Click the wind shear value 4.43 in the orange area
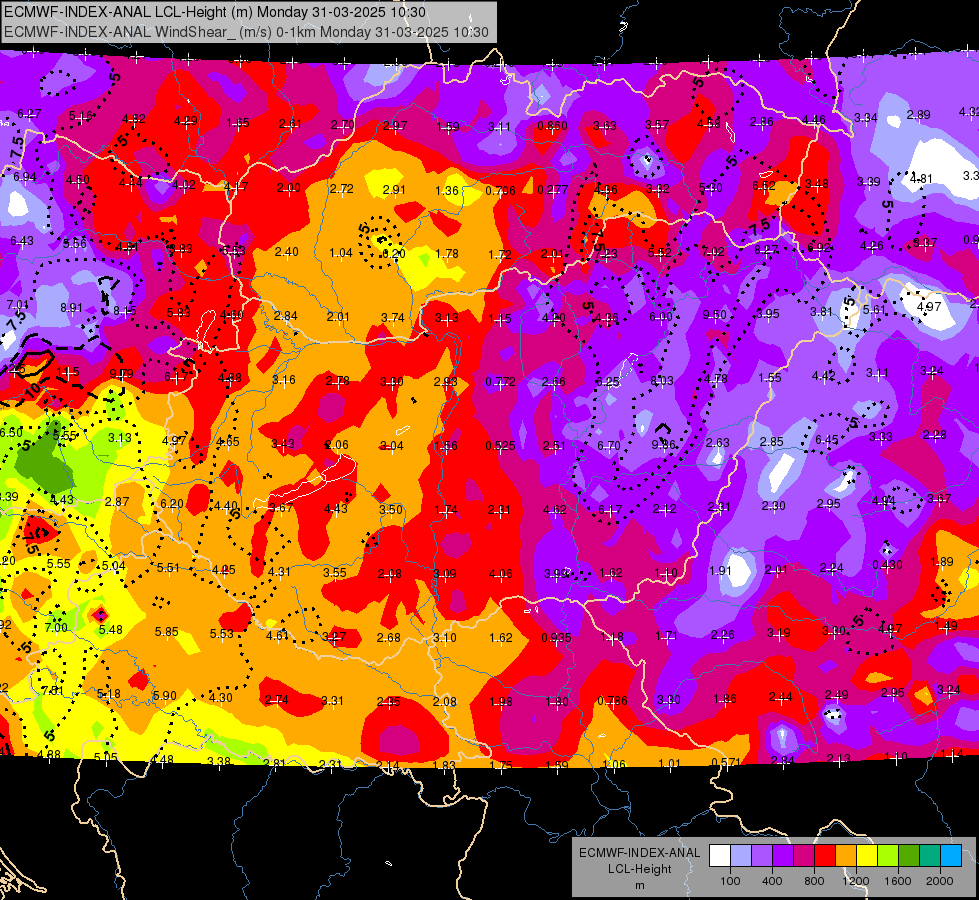This screenshot has width=979, height=900. (335, 508)
